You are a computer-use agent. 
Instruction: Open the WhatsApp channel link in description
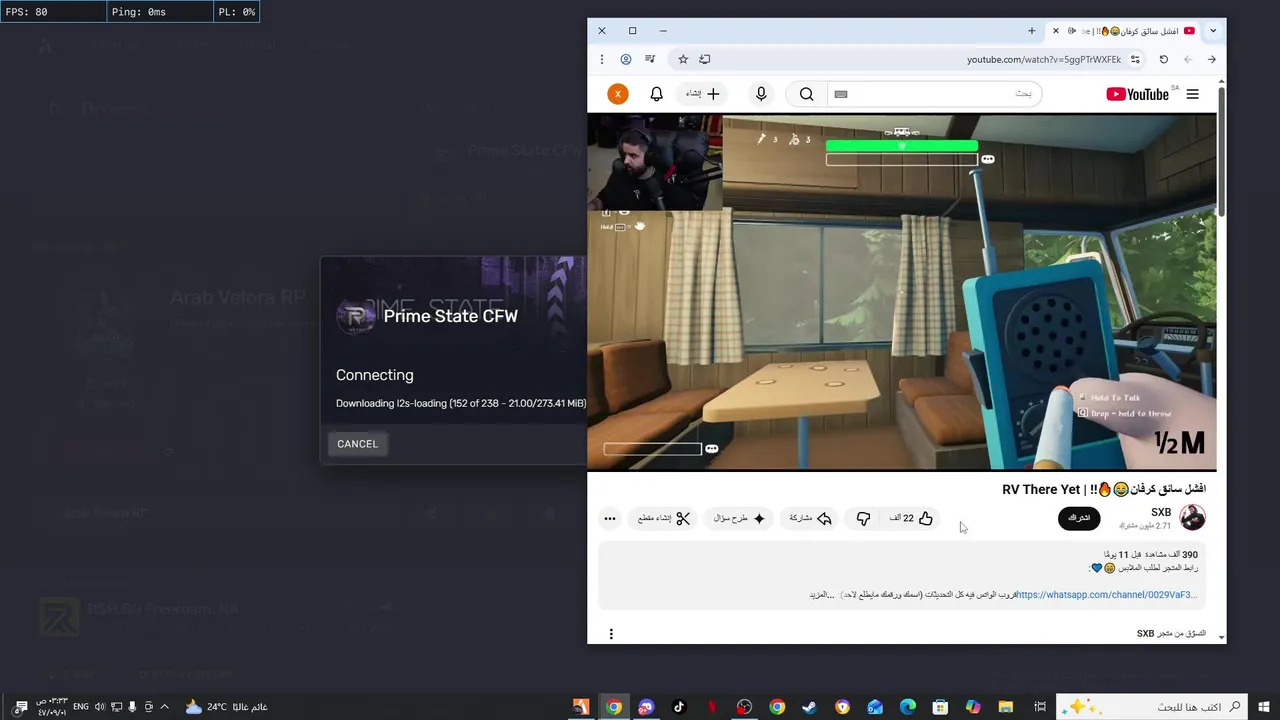point(1107,595)
